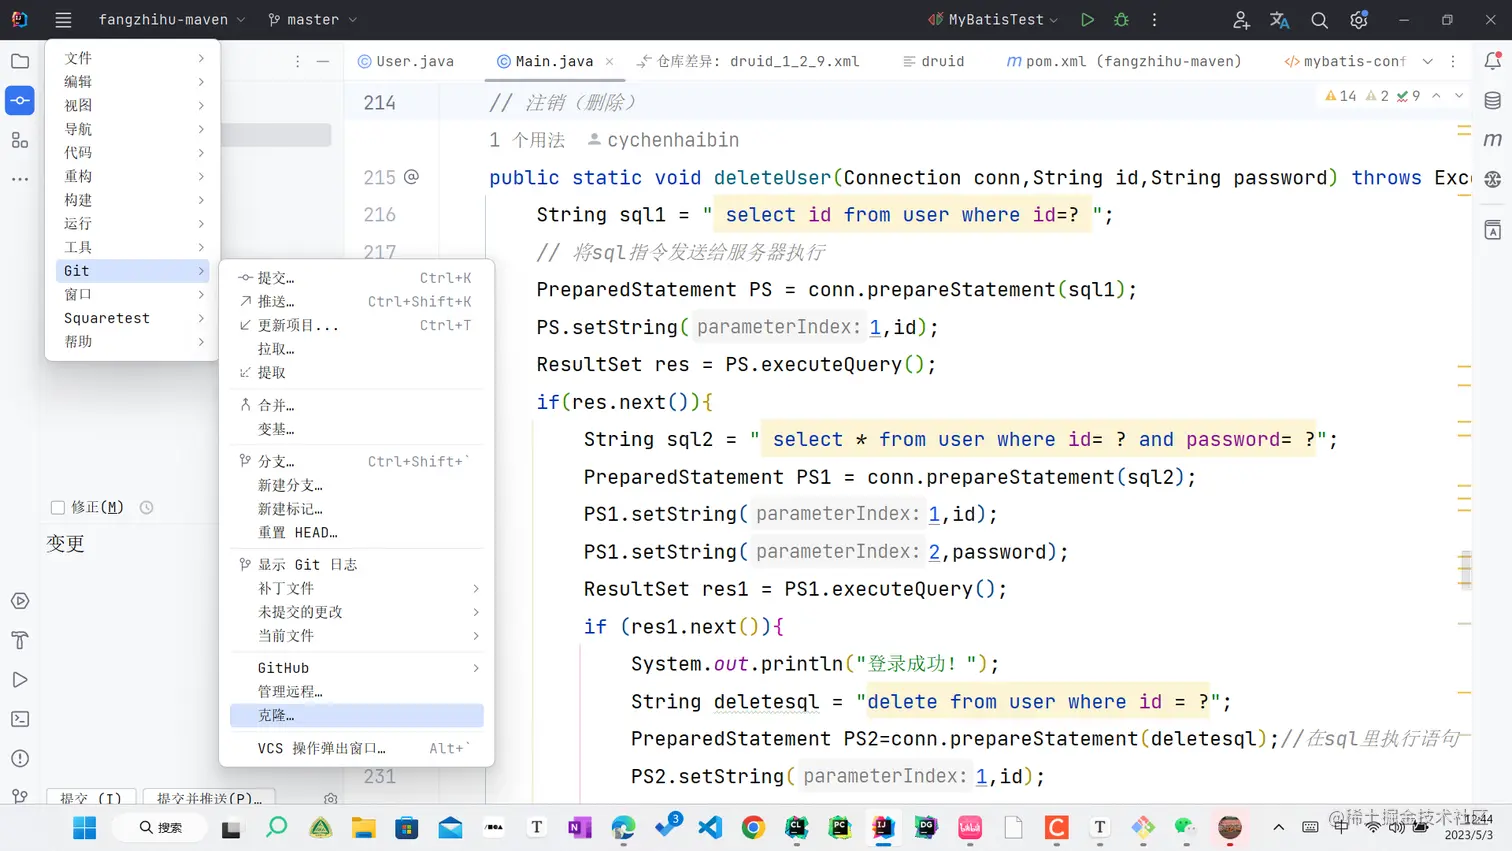Expand the 未提交的更改 submenu
The width and height of the screenshot is (1512, 851).
click(357, 612)
